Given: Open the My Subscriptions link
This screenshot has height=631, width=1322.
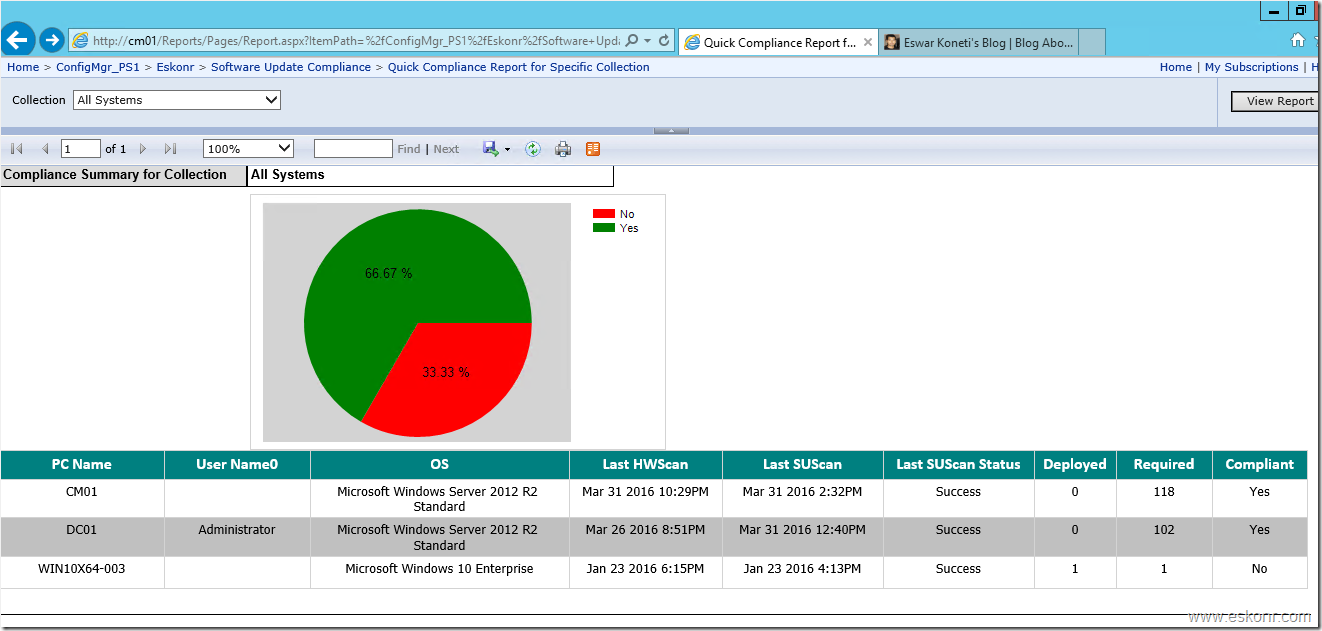Looking at the screenshot, I should tap(1251, 67).
